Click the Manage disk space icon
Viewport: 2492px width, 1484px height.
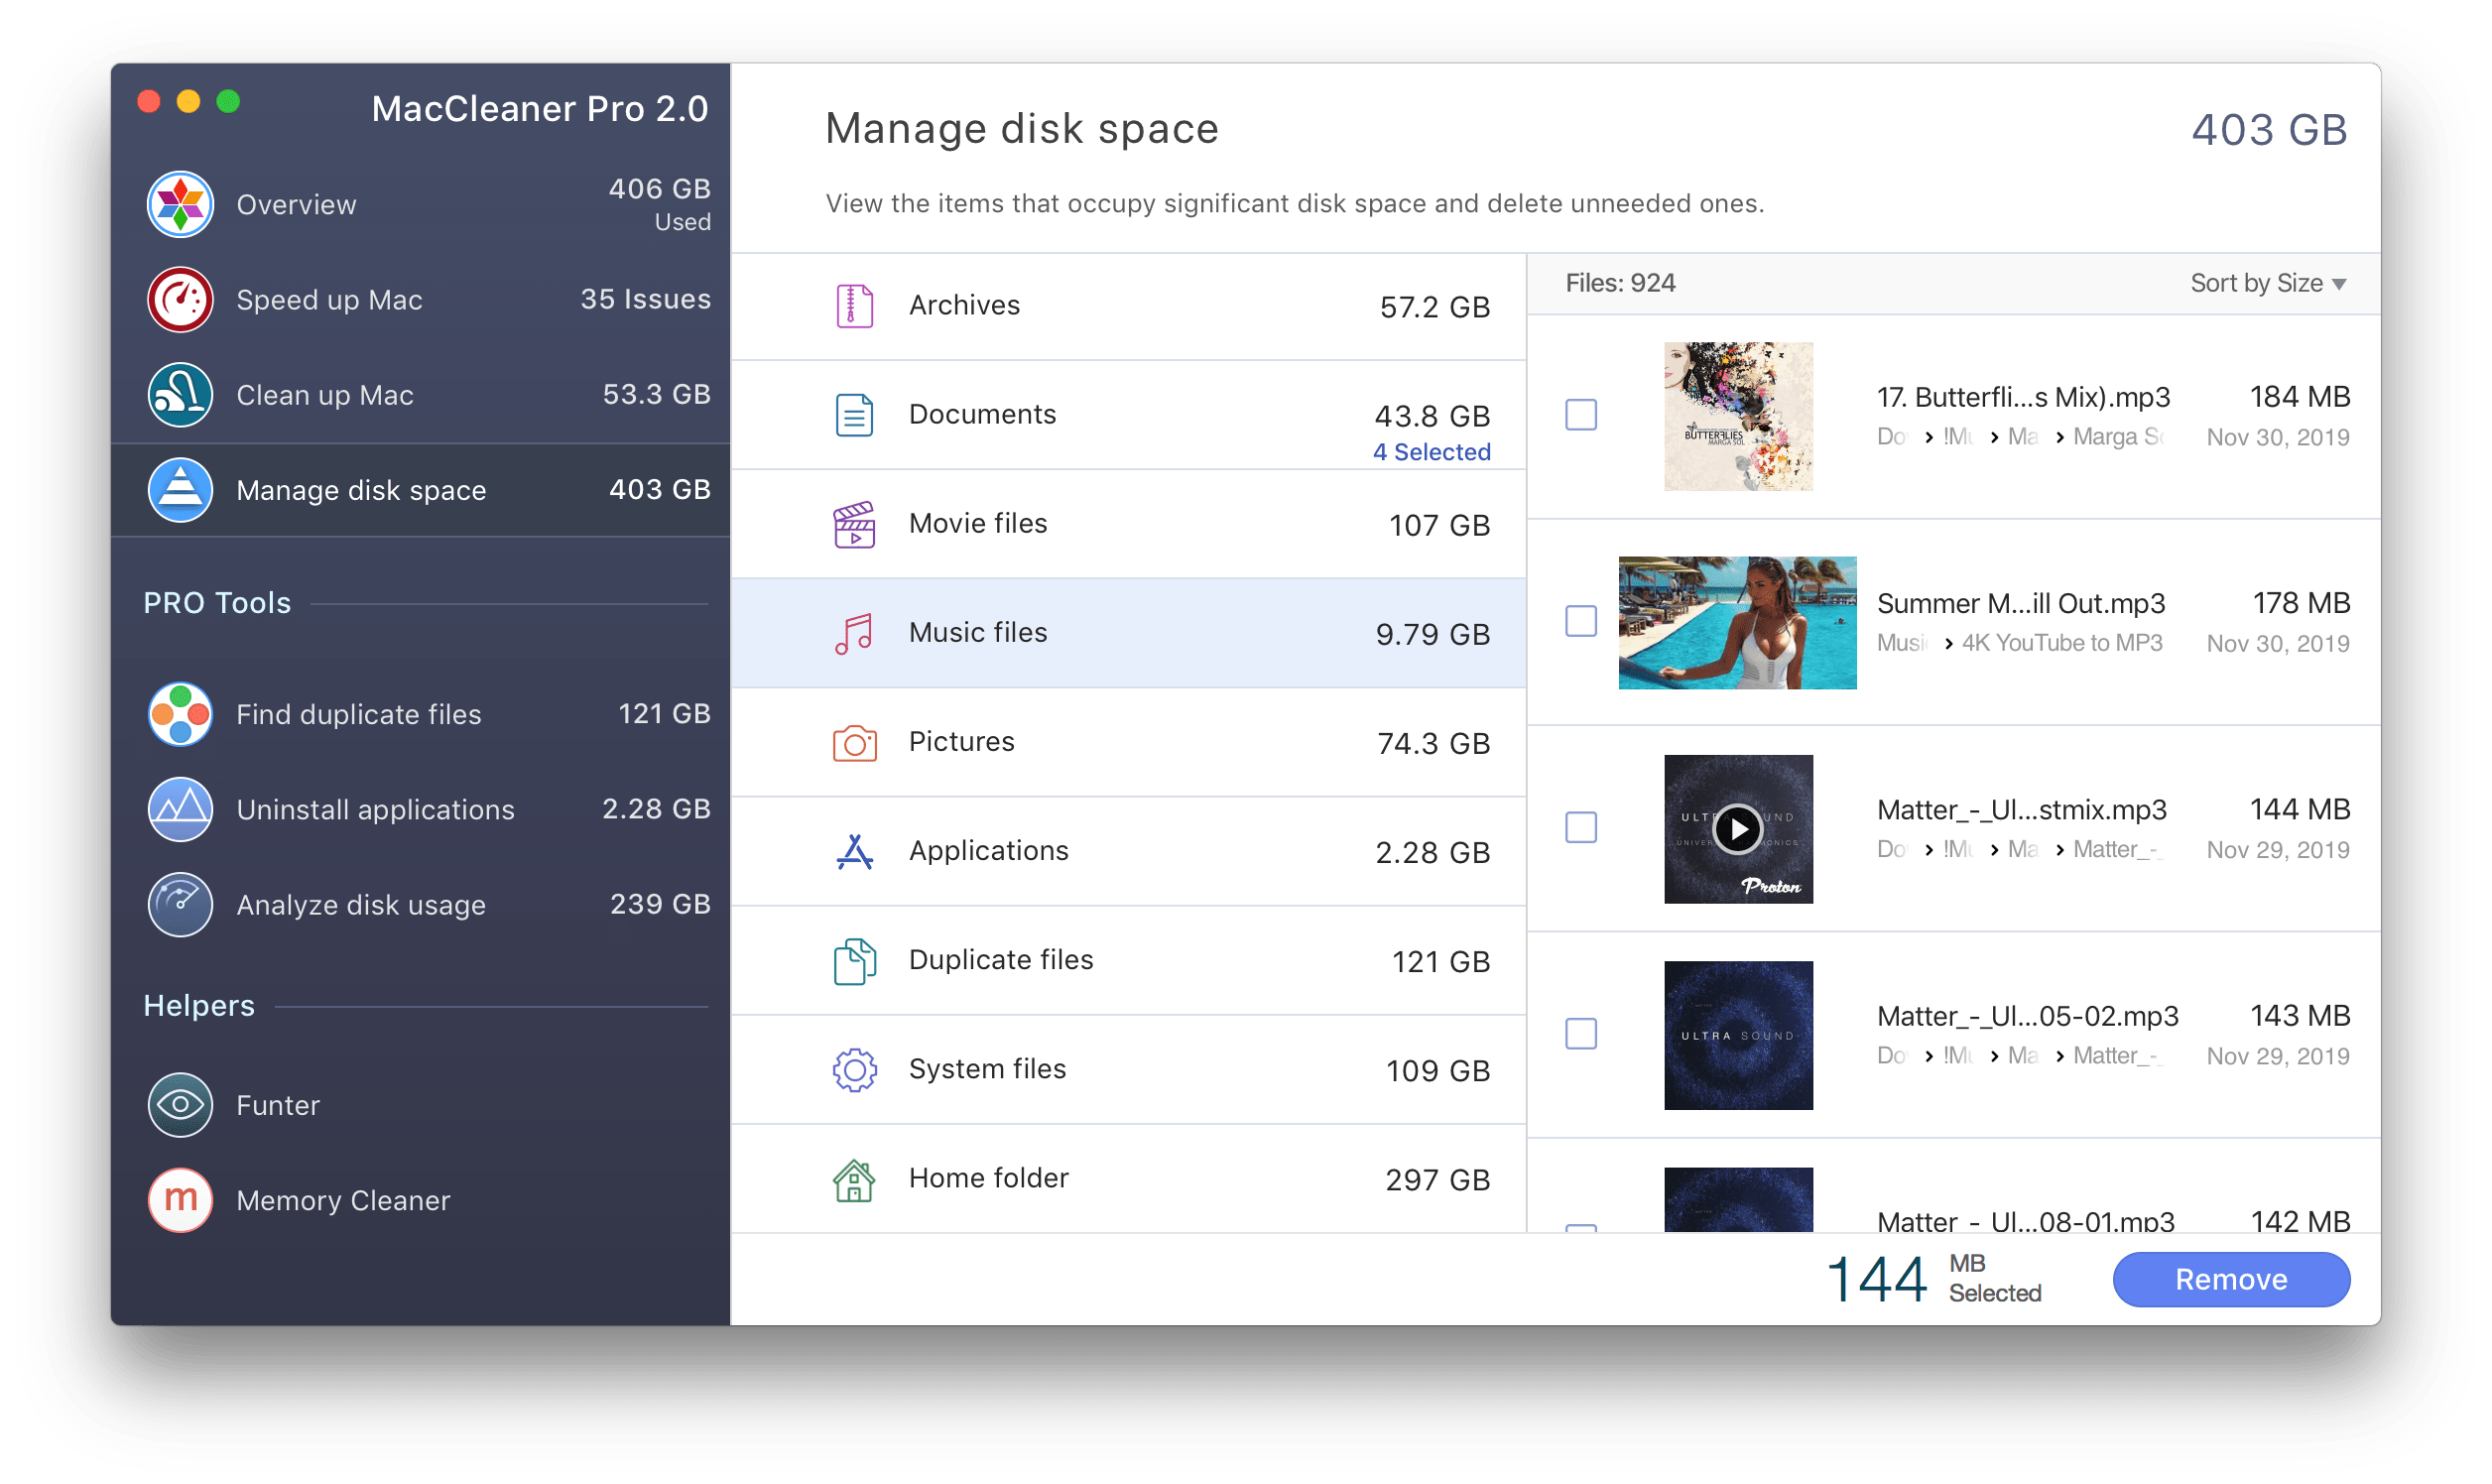180,490
